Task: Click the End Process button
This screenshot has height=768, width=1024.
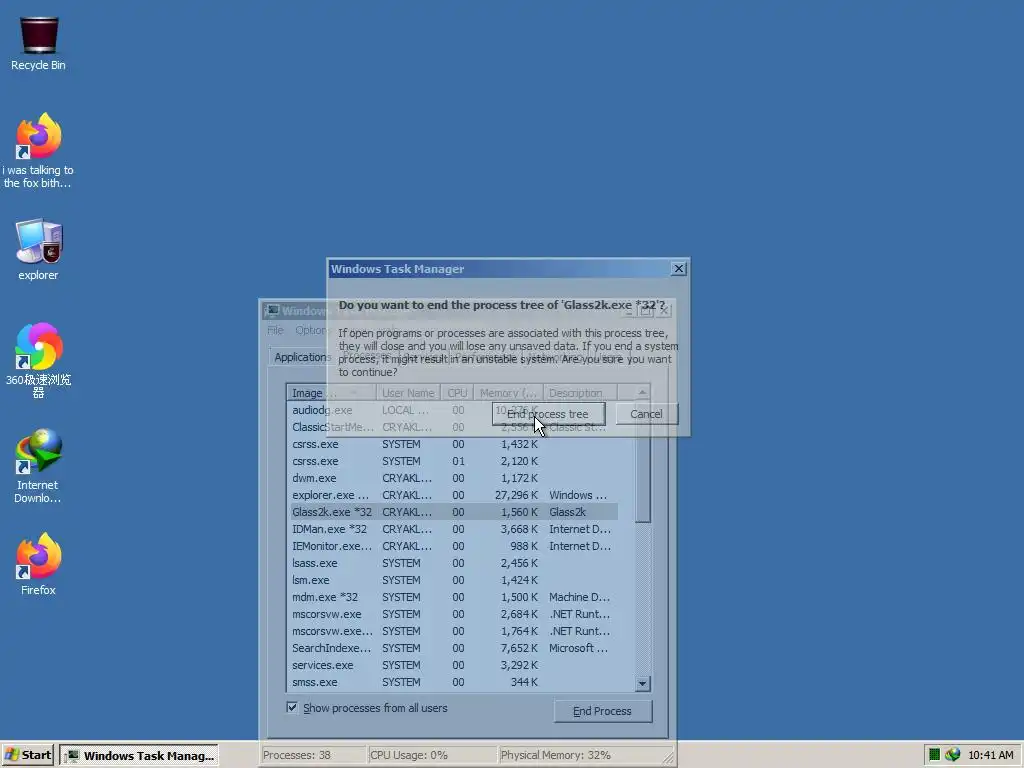Action: pyautogui.click(x=602, y=711)
